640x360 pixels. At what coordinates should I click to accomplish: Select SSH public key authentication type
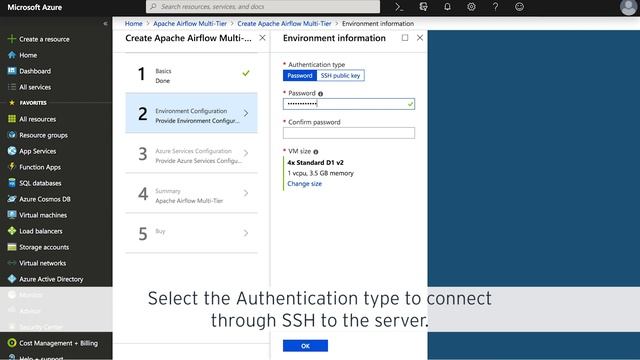coord(340,76)
